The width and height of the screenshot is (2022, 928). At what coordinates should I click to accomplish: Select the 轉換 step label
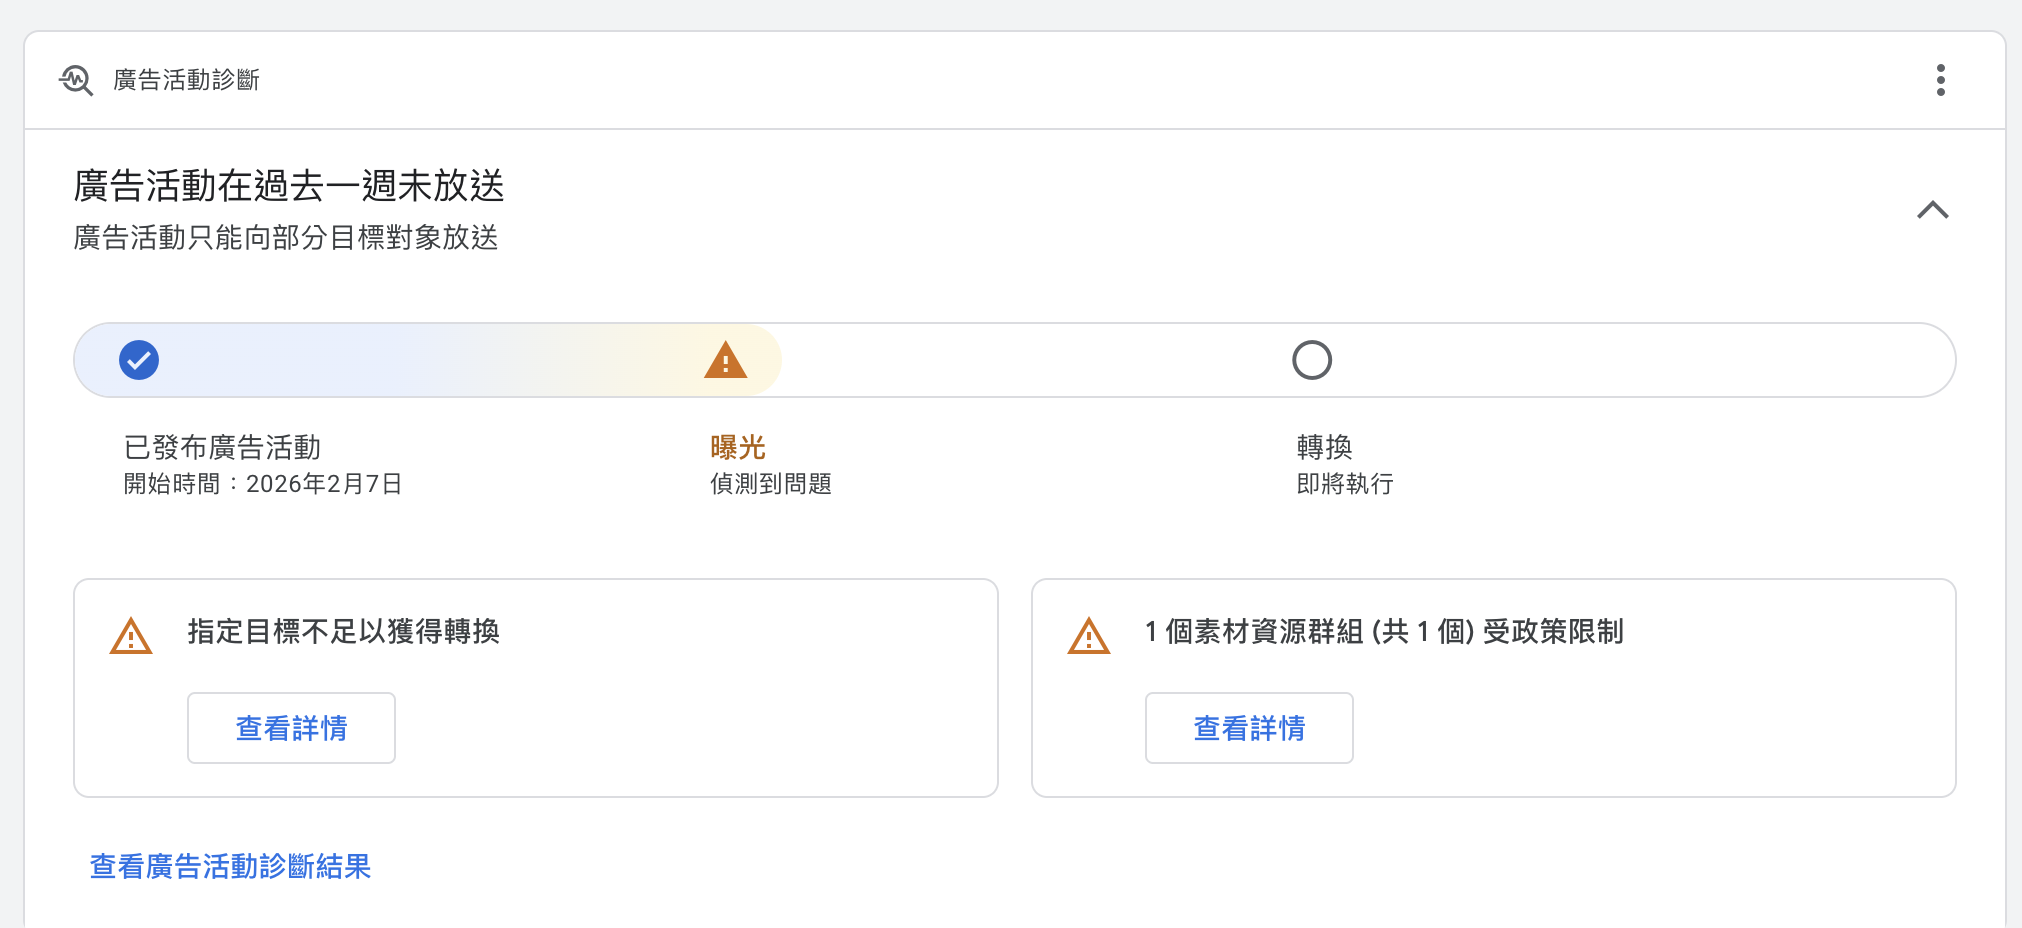pos(1324,447)
